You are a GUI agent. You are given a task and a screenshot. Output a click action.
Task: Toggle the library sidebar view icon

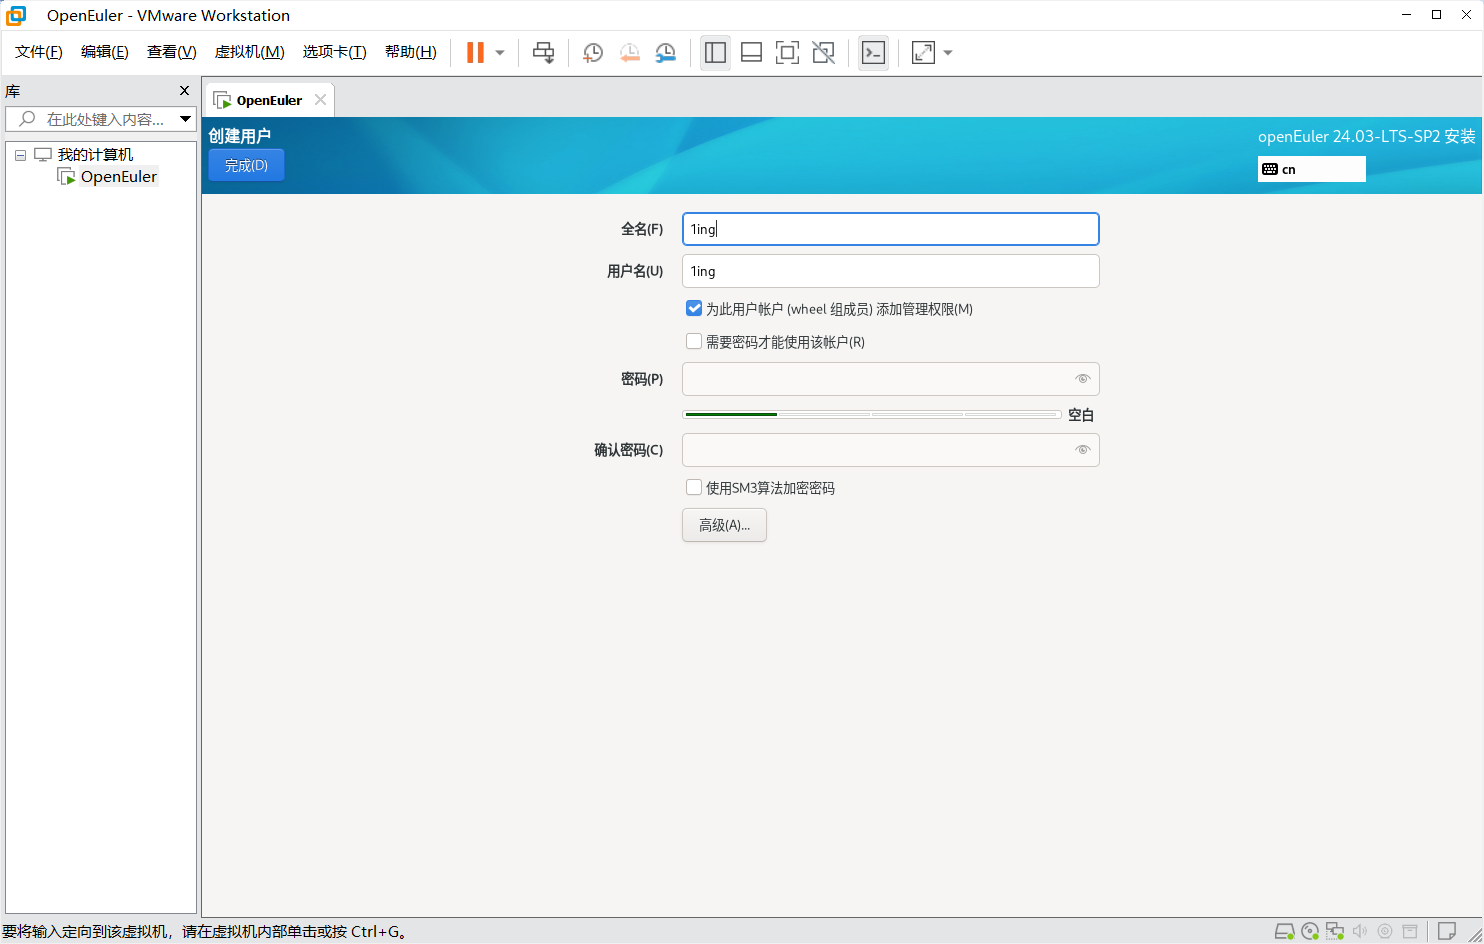pyautogui.click(x=715, y=53)
